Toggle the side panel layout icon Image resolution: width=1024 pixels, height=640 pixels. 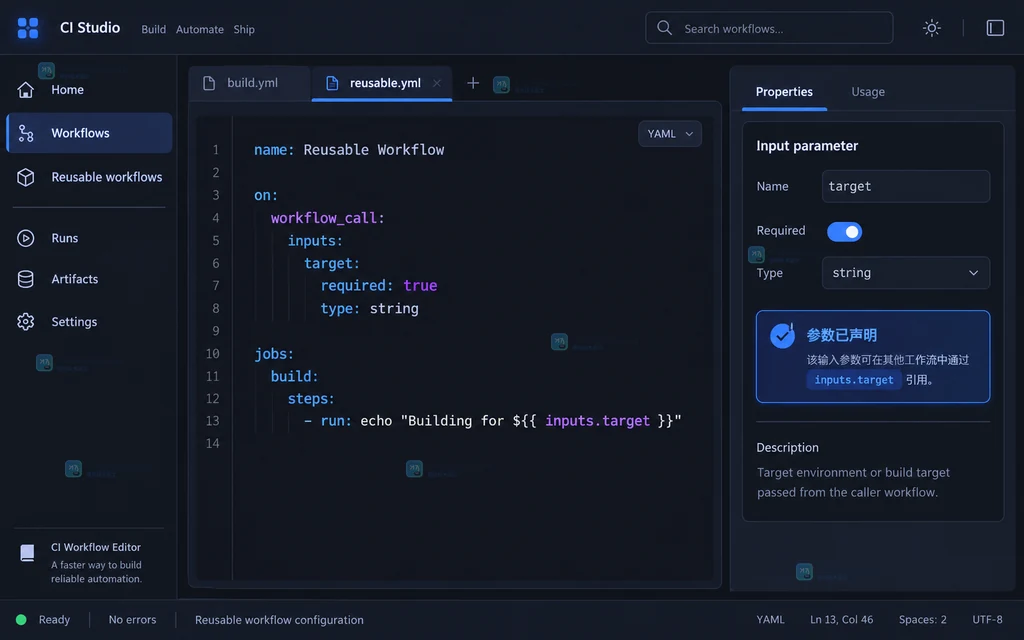click(995, 28)
